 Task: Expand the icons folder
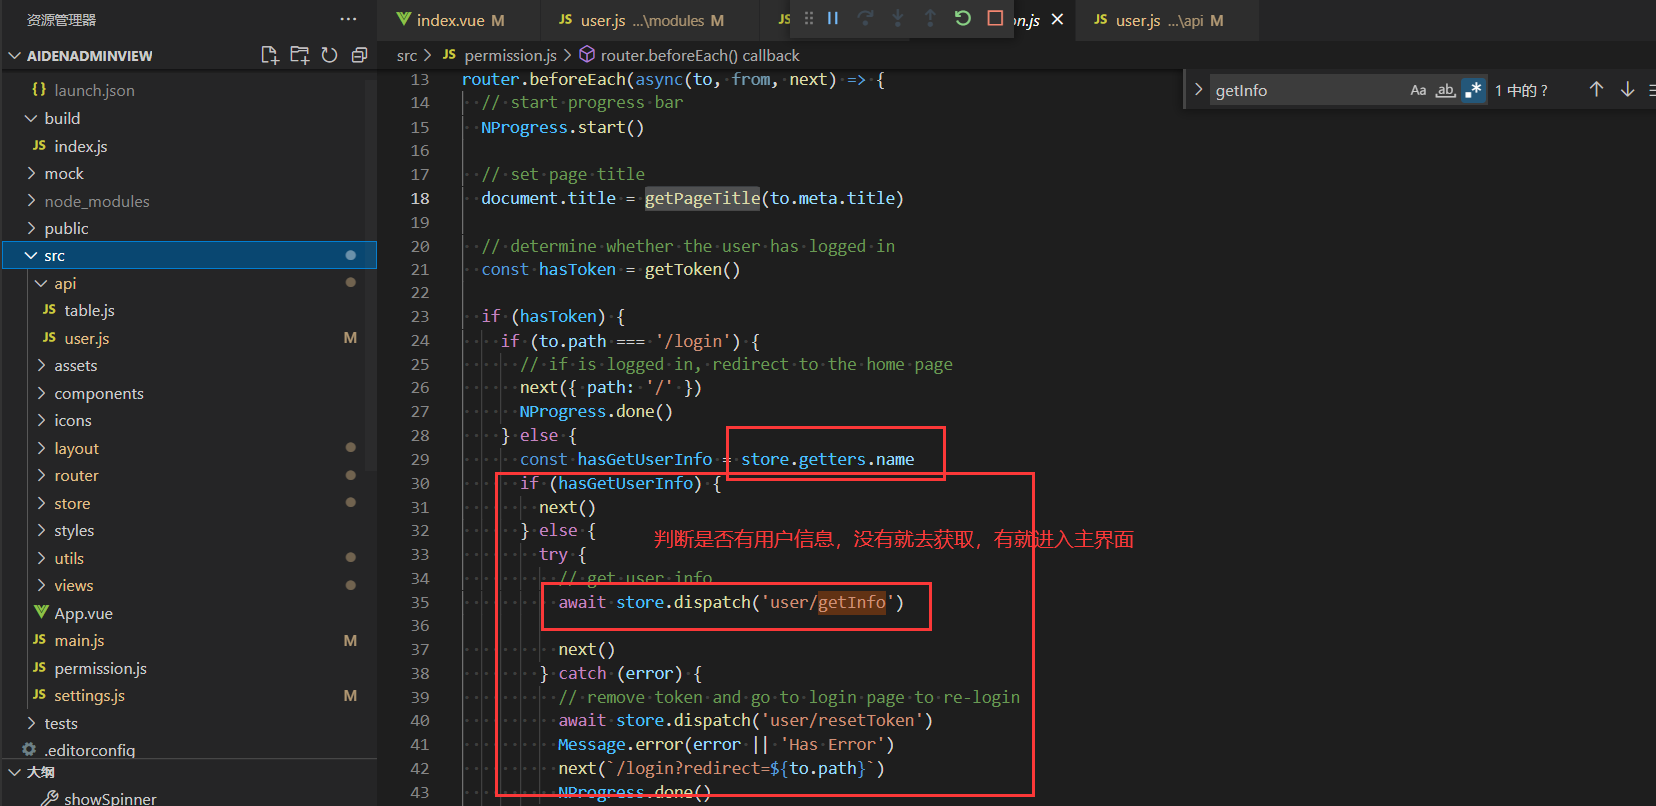click(x=73, y=421)
